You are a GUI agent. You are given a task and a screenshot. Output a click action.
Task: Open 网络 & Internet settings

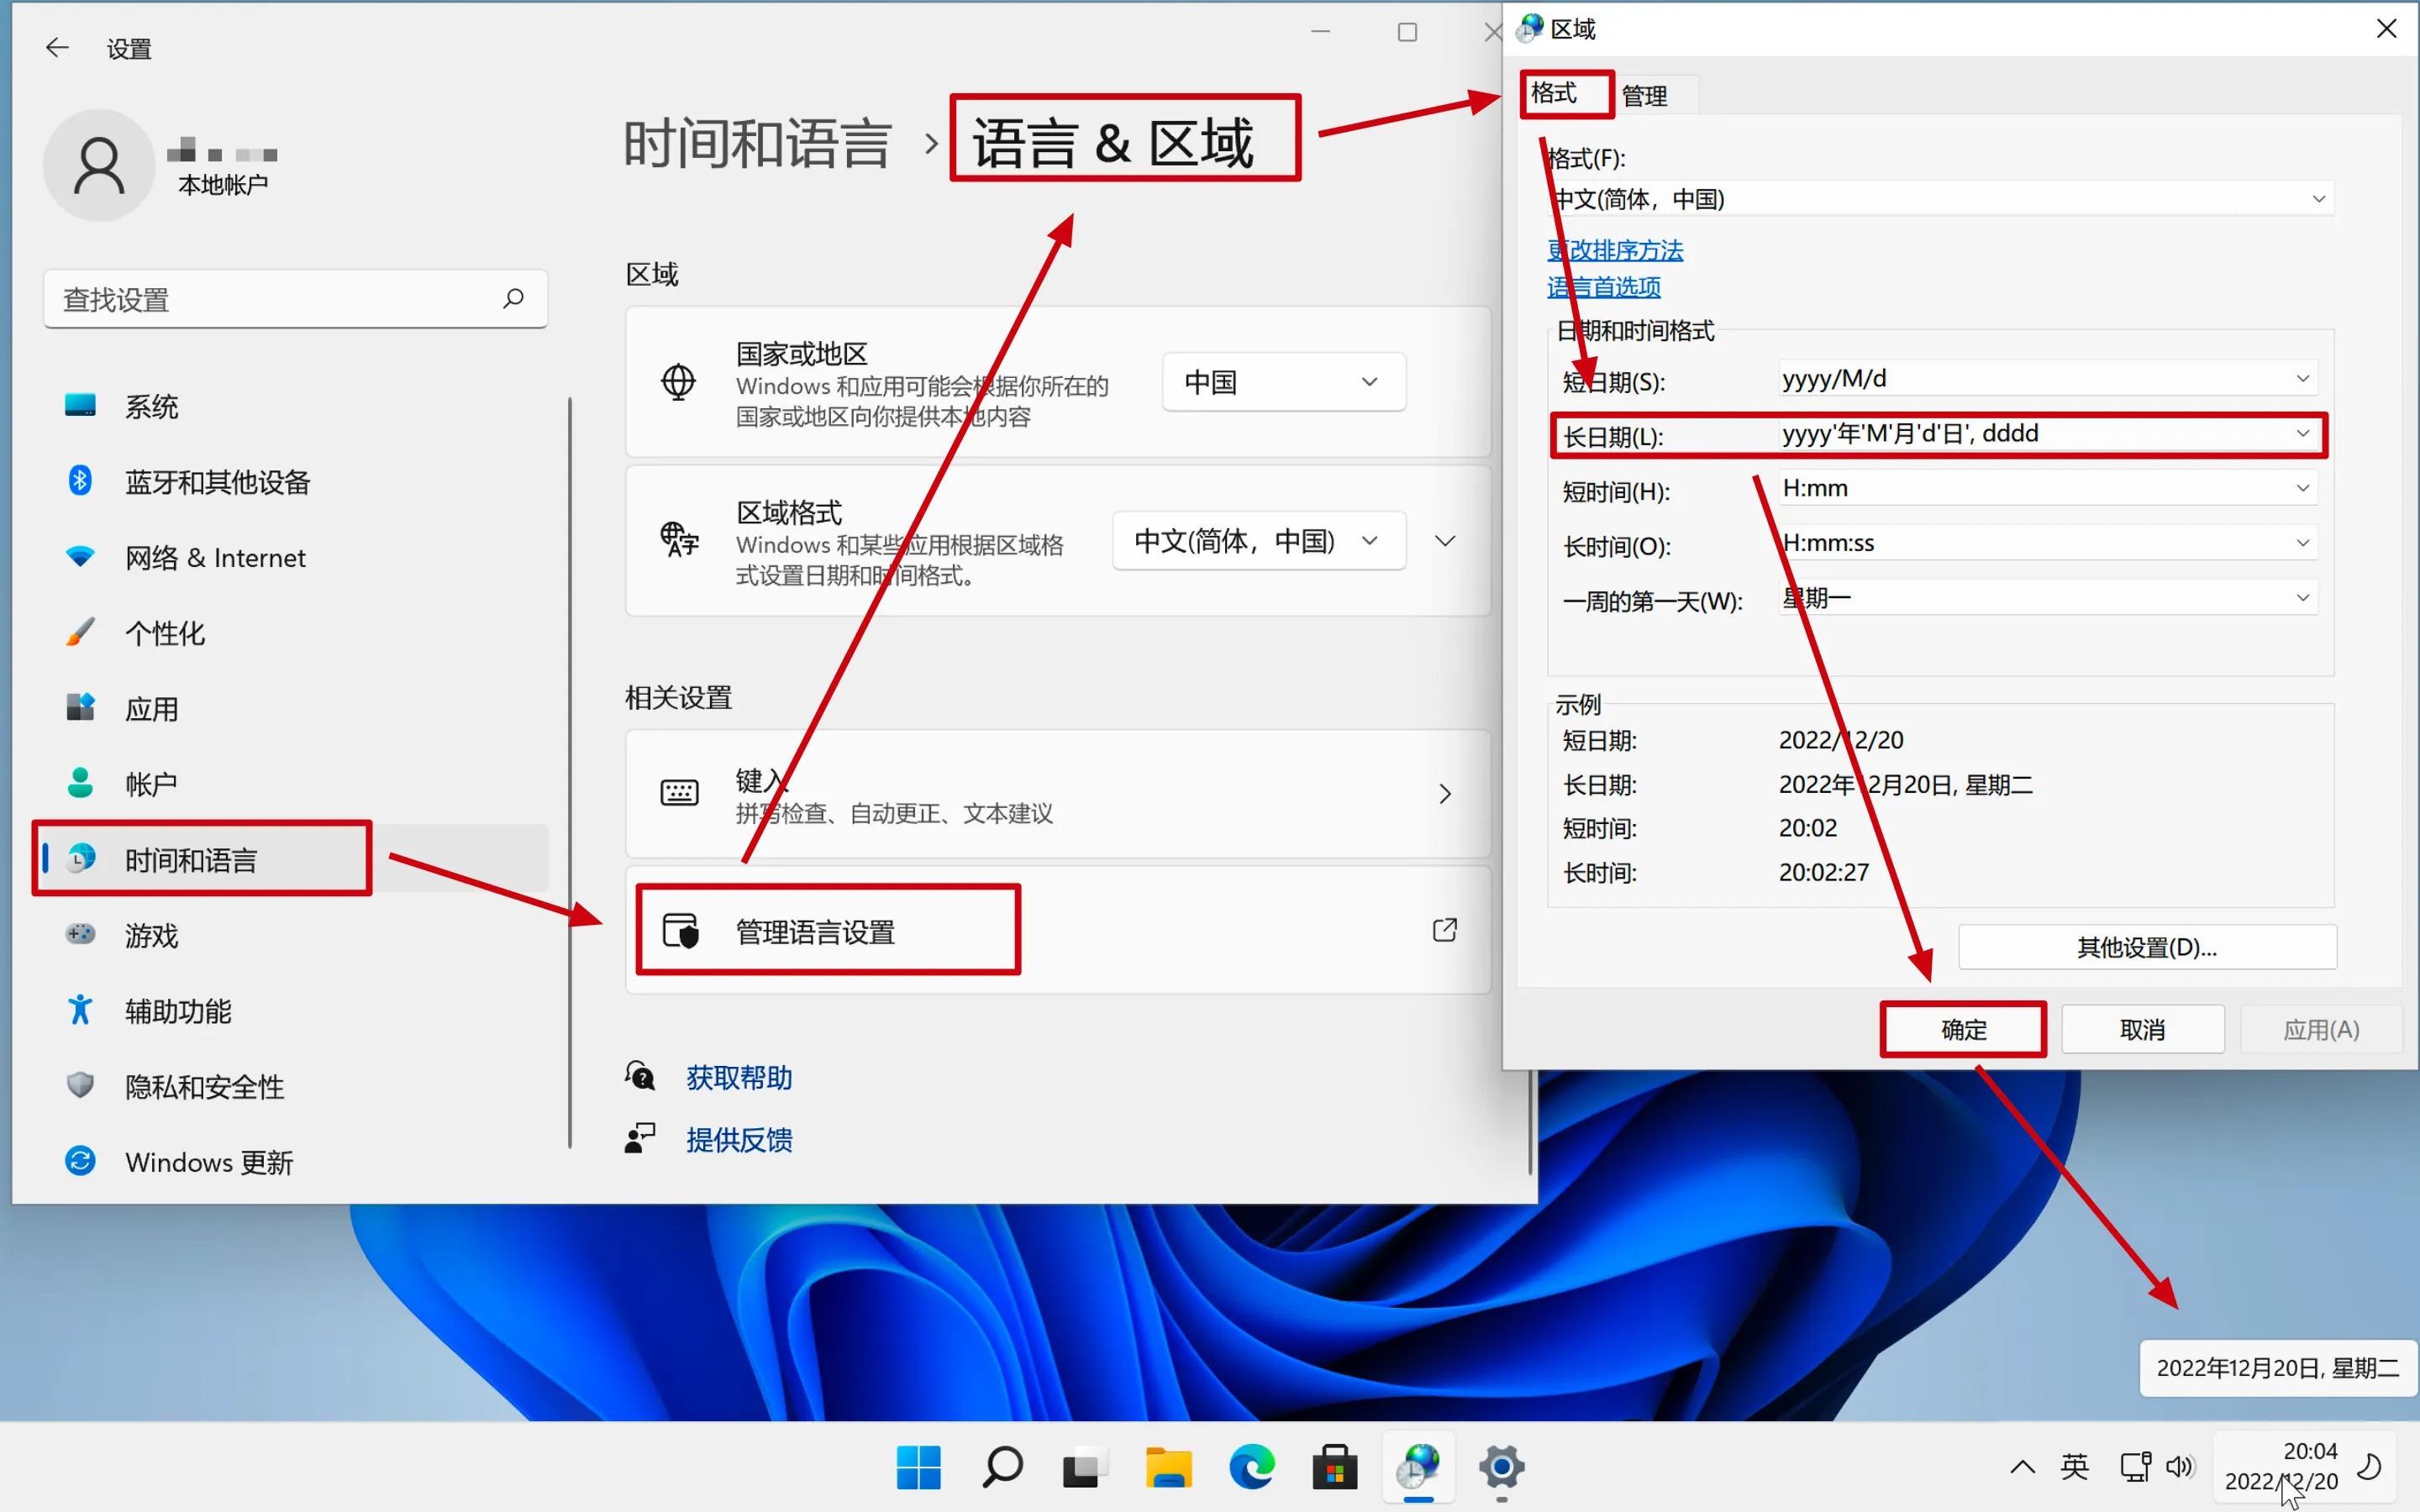point(295,557)
